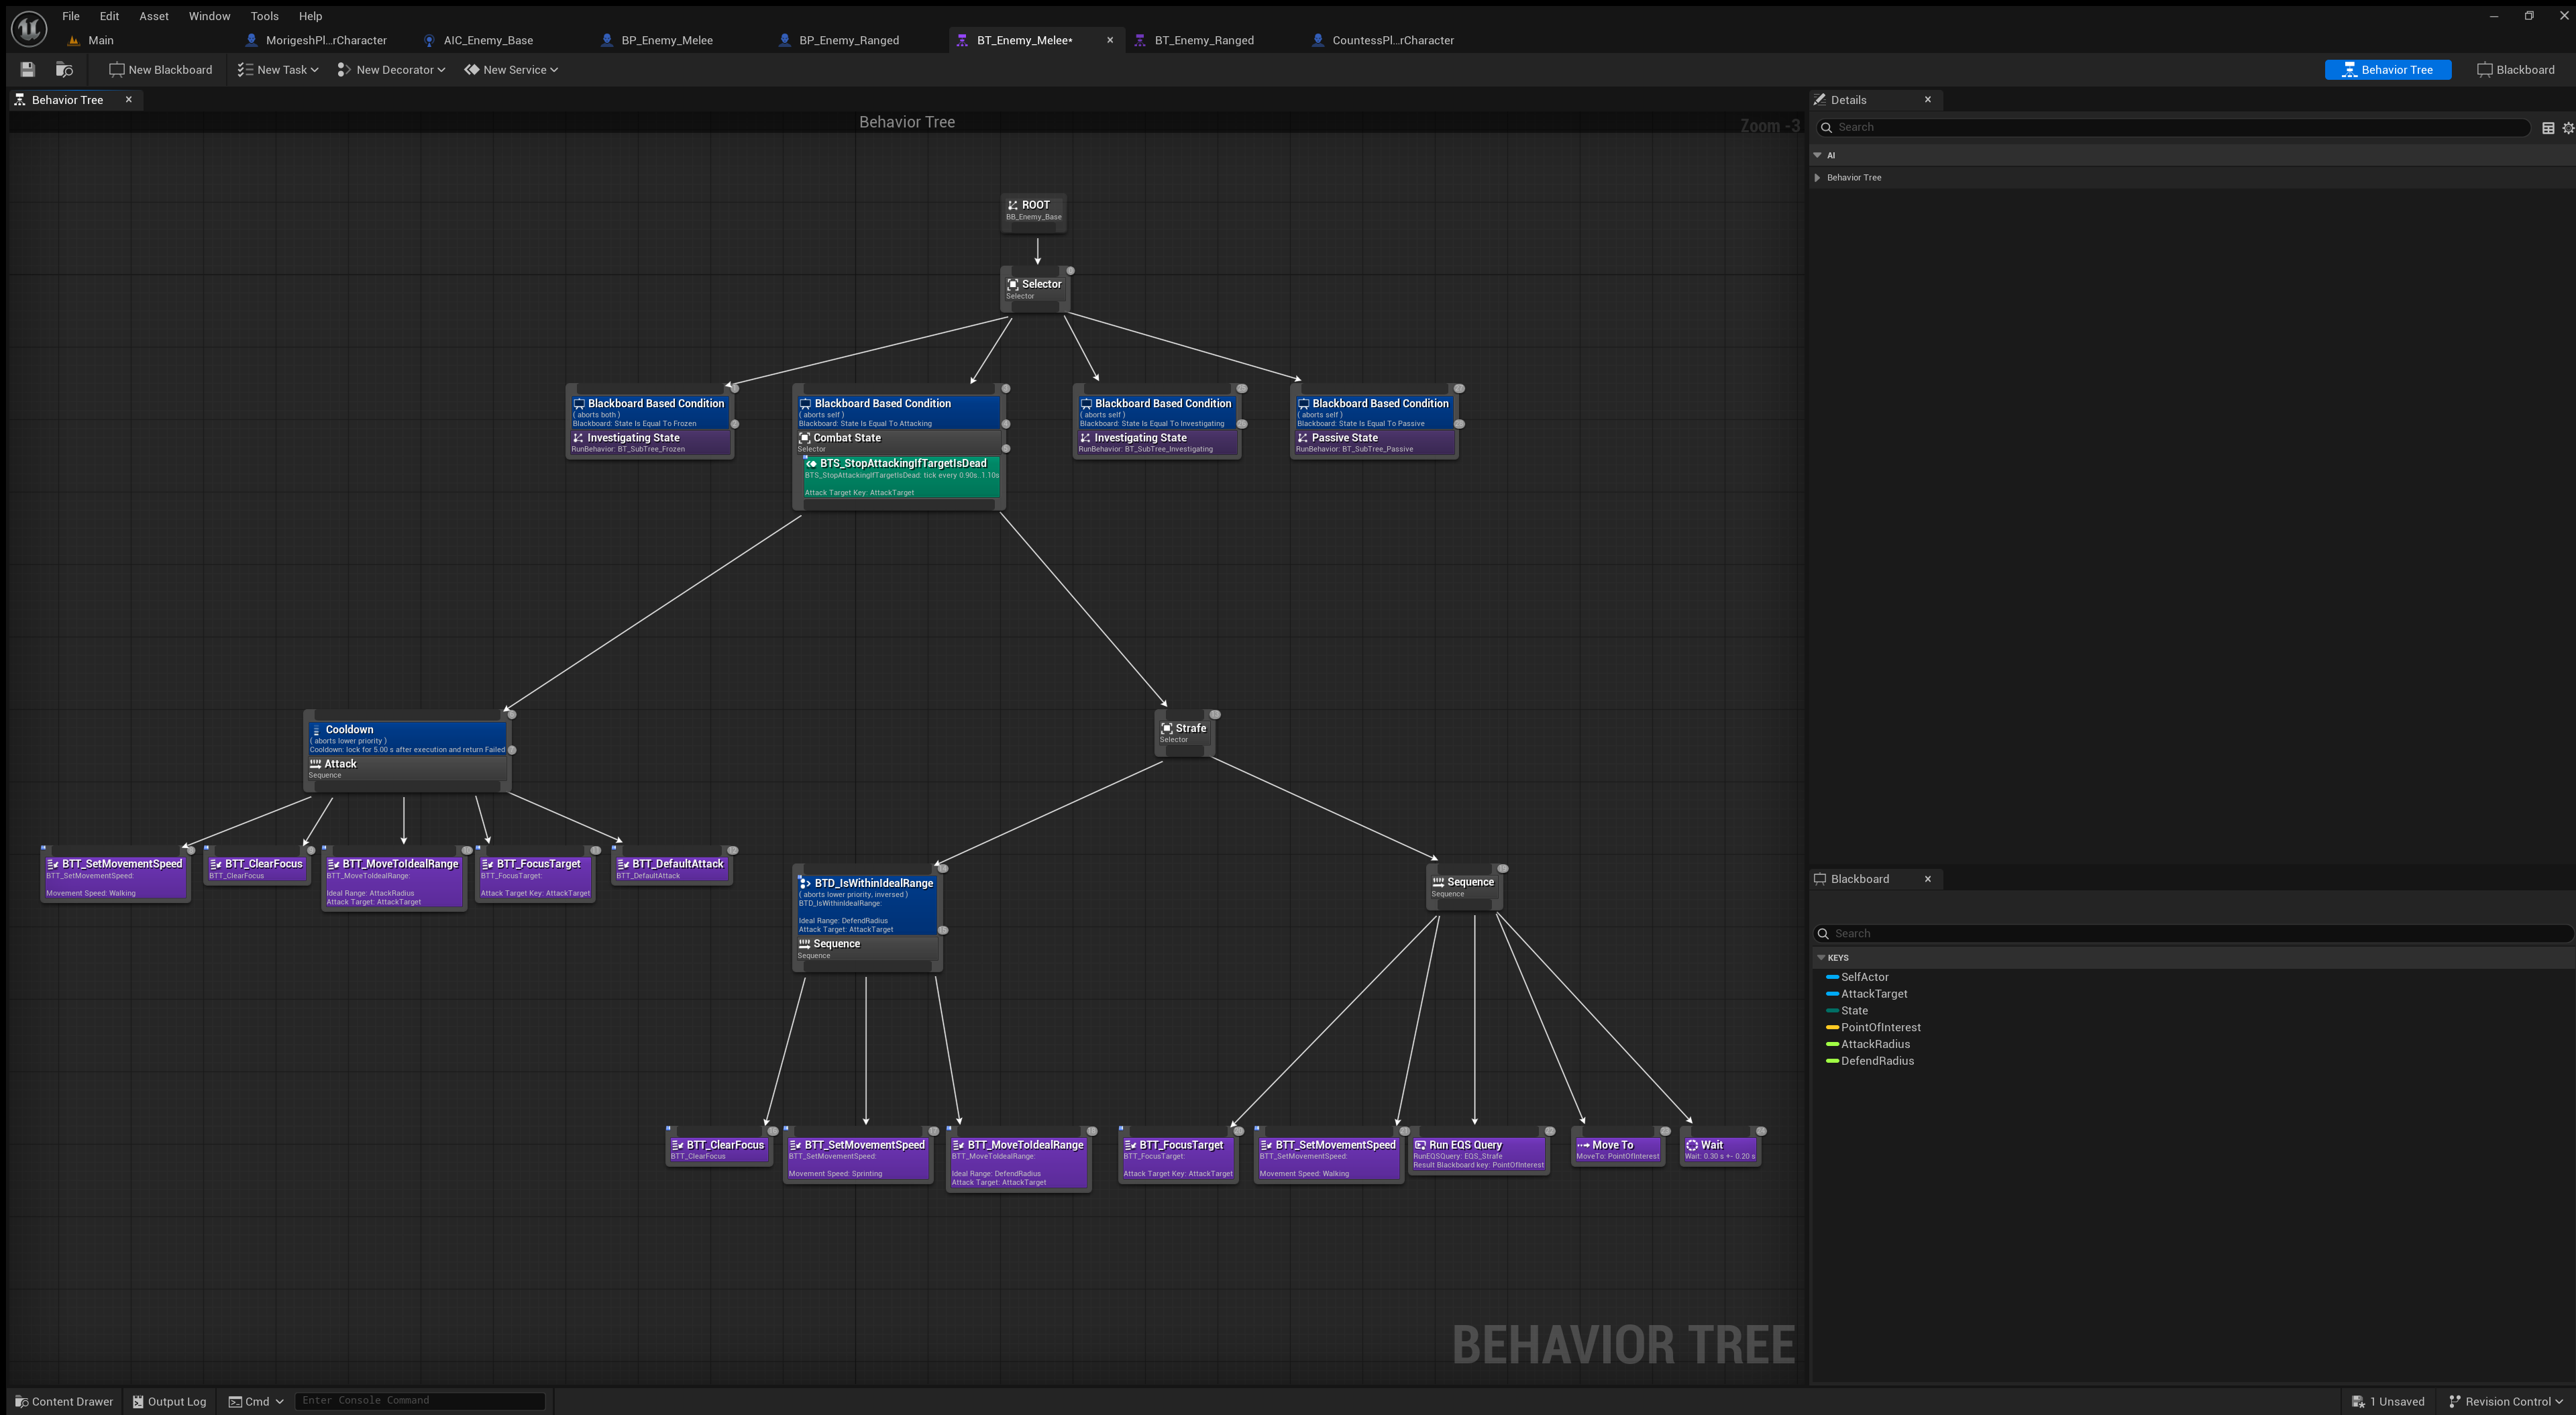This screenshot has width=2576, height=1415.
Task: Open the Content Drawer
Action: [x=64, y=1401]
